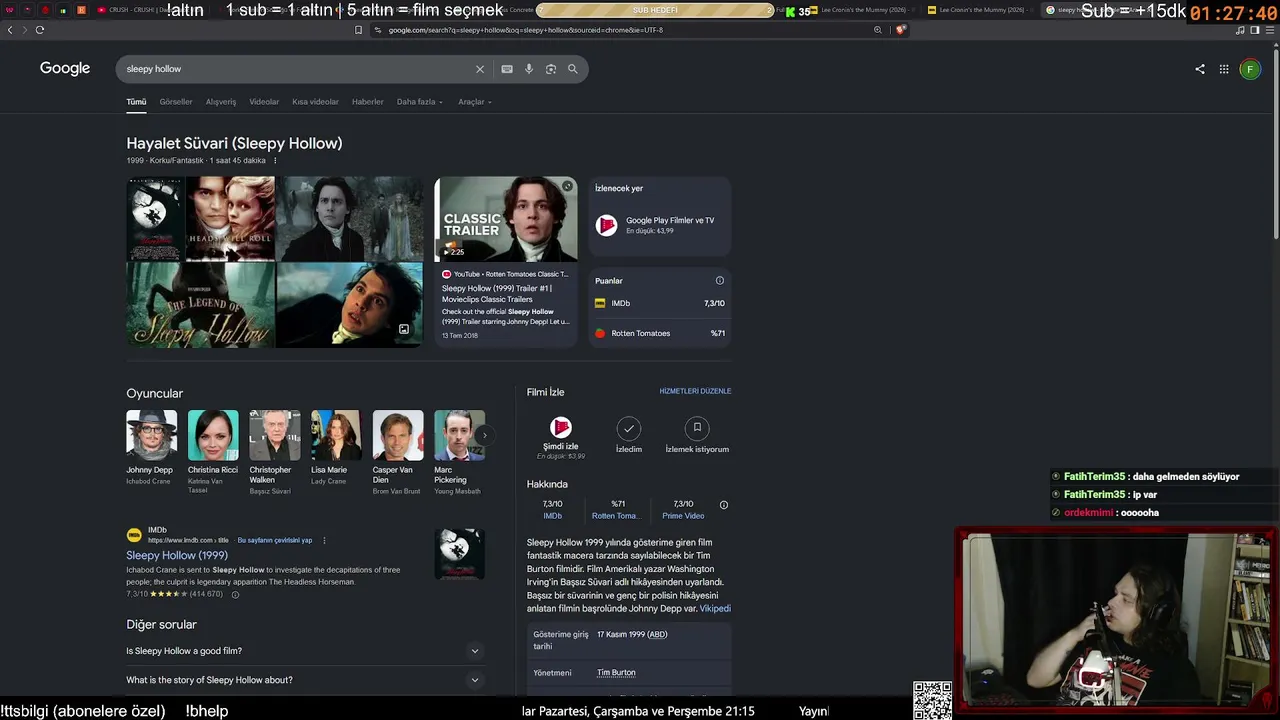Image resolution: width=1280 pixels, height=720 pixels.
Task: Start voice search with the microphone
Action: (x=529, y=69)
